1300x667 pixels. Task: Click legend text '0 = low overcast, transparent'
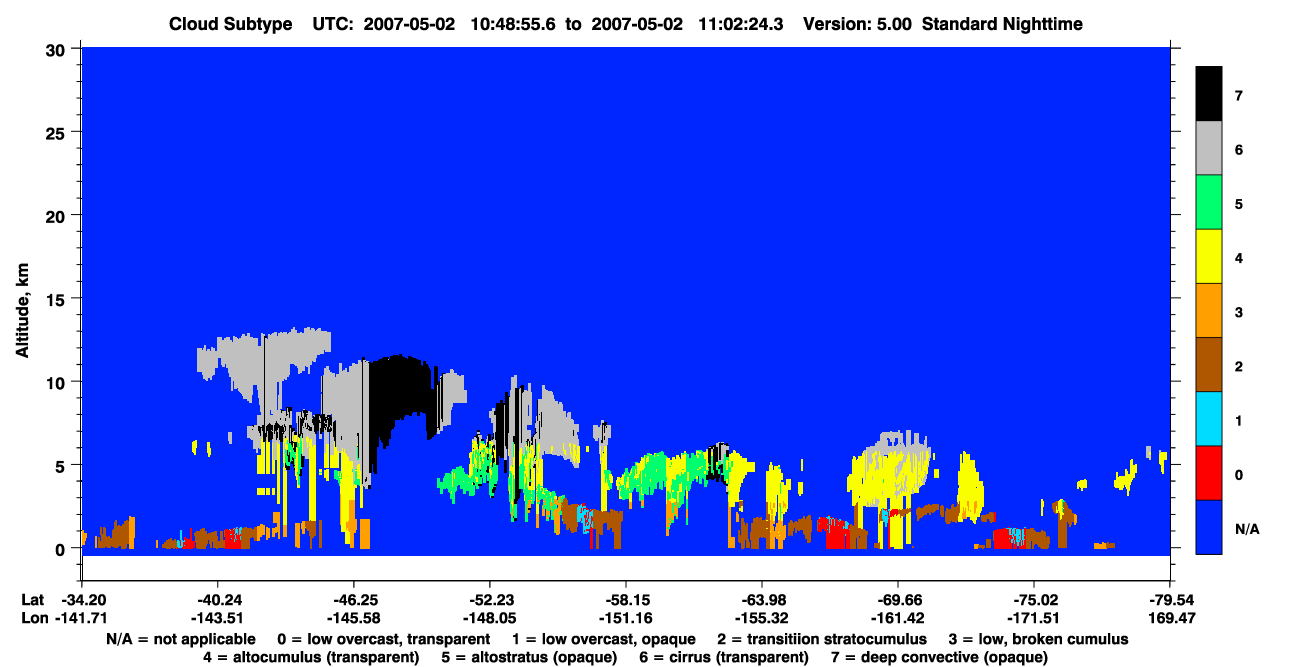(383, 639)
